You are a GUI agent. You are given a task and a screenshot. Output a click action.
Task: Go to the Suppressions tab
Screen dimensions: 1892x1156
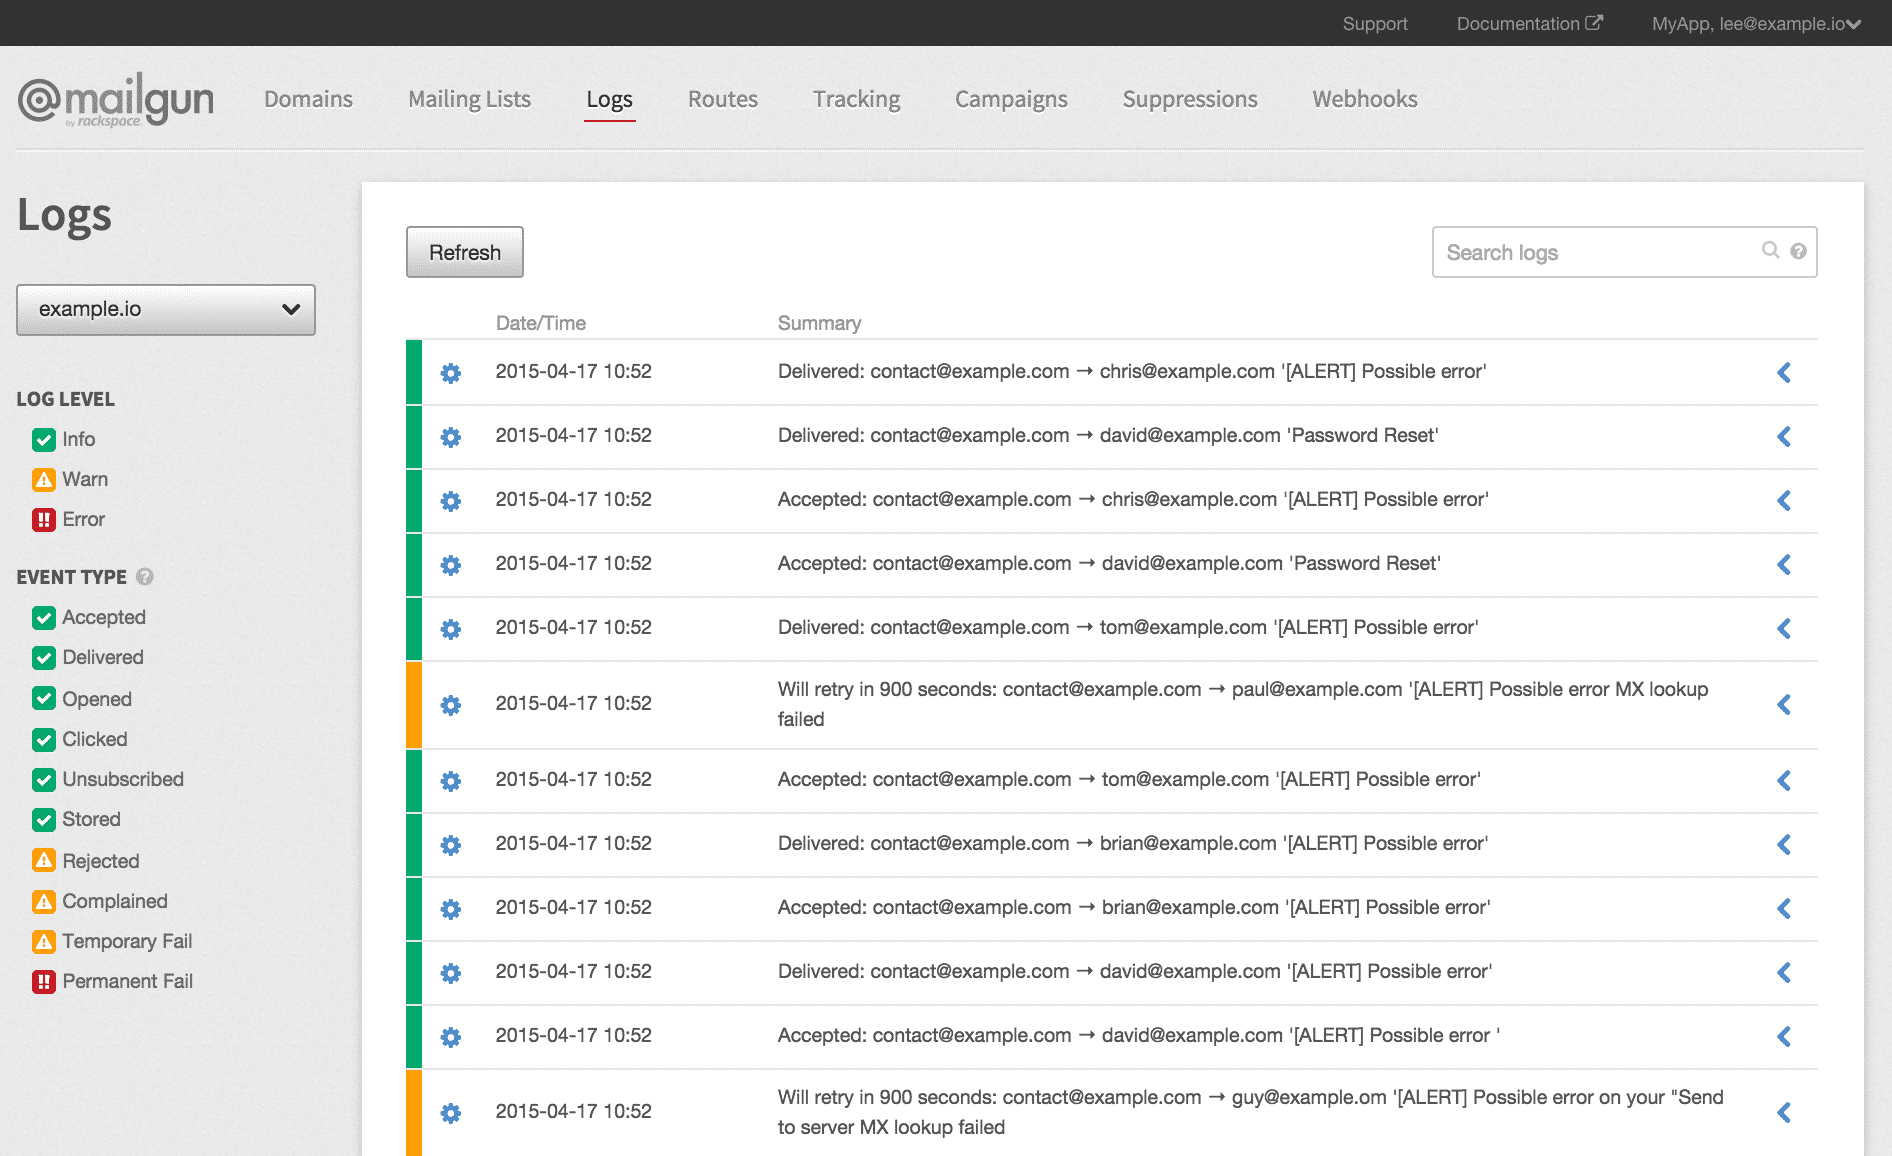pos(1189,99)
